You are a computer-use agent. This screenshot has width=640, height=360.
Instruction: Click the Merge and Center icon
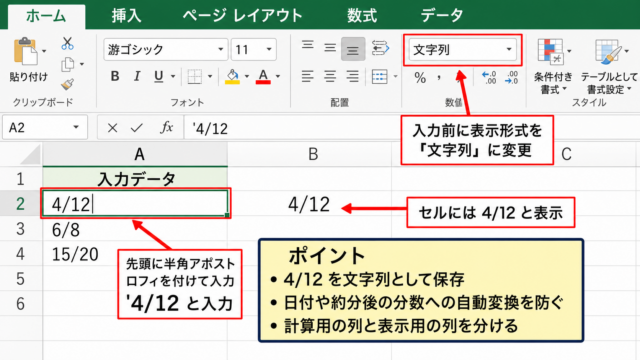(x=380, y=76)
